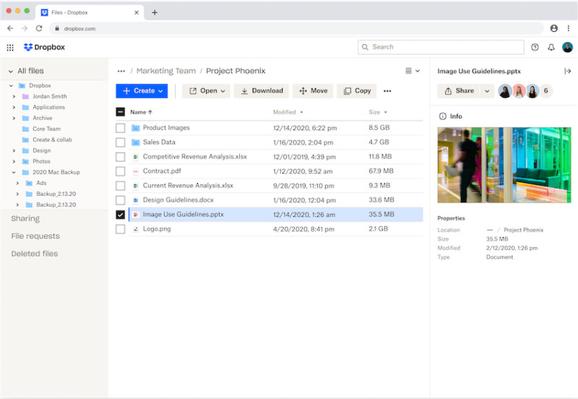
Task: Check the Sales Data row checkbox
Action: 120,142
